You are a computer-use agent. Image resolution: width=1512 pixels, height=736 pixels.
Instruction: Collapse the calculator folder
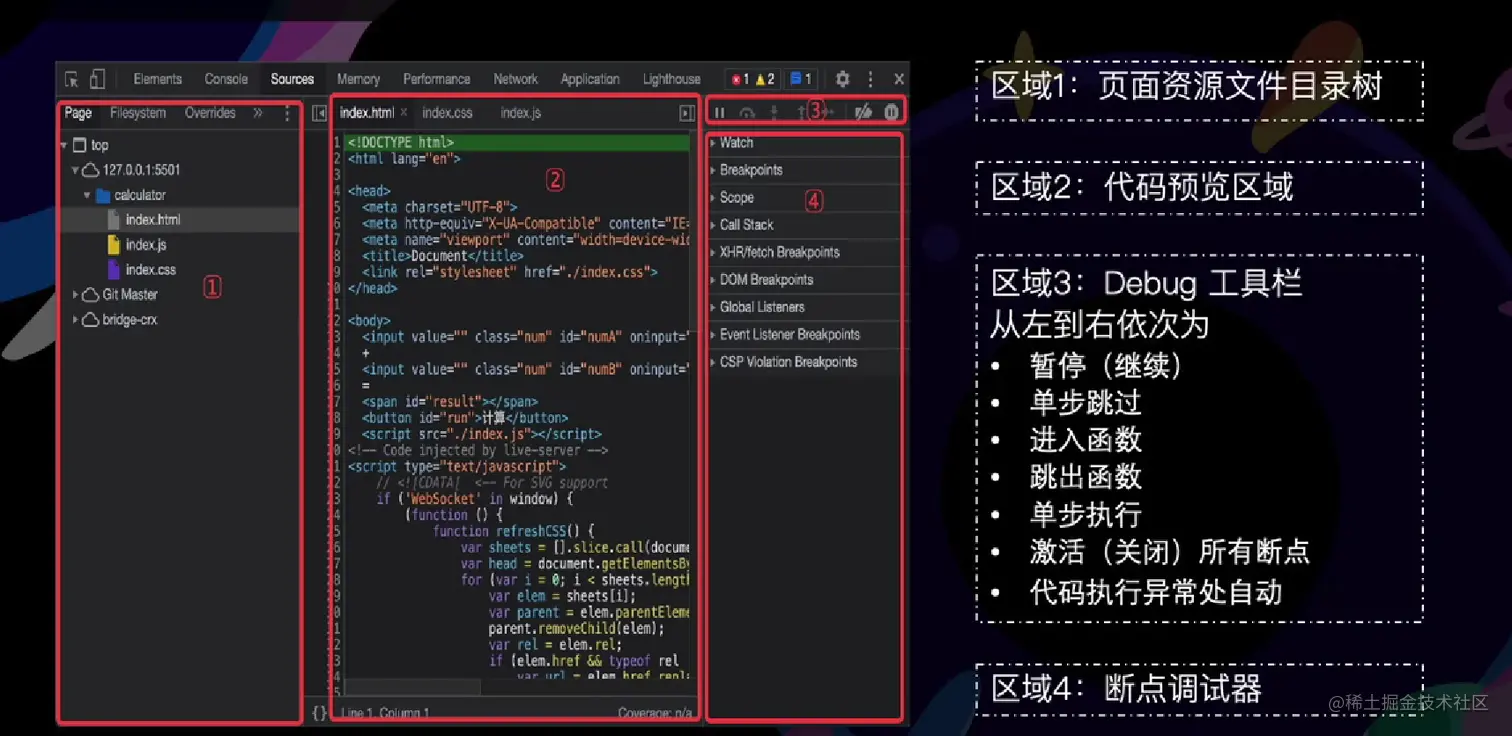[x=87, y=195]
